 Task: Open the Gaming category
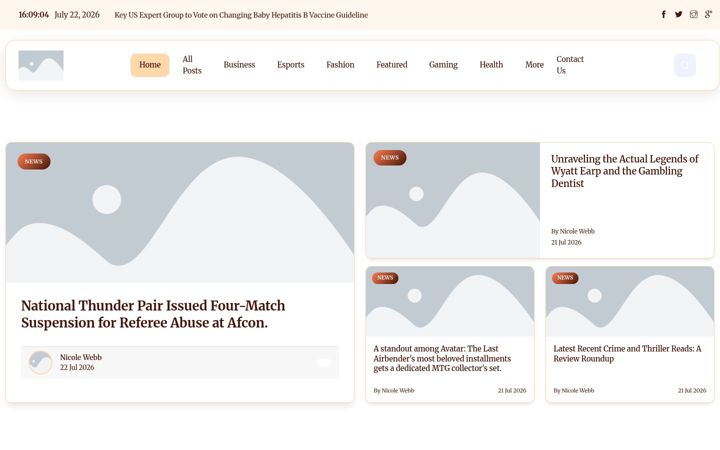coord(443,65)
